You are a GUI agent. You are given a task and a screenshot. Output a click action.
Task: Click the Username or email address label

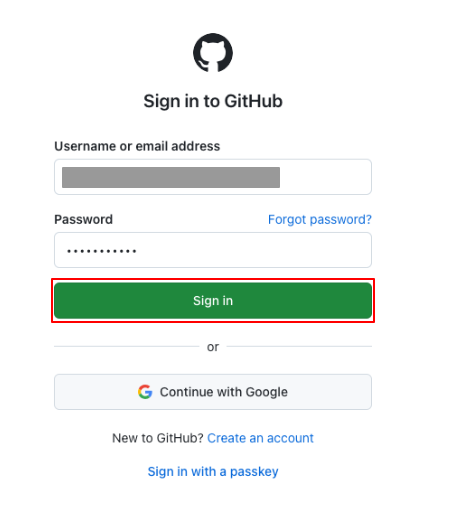[x=137, y=146]
